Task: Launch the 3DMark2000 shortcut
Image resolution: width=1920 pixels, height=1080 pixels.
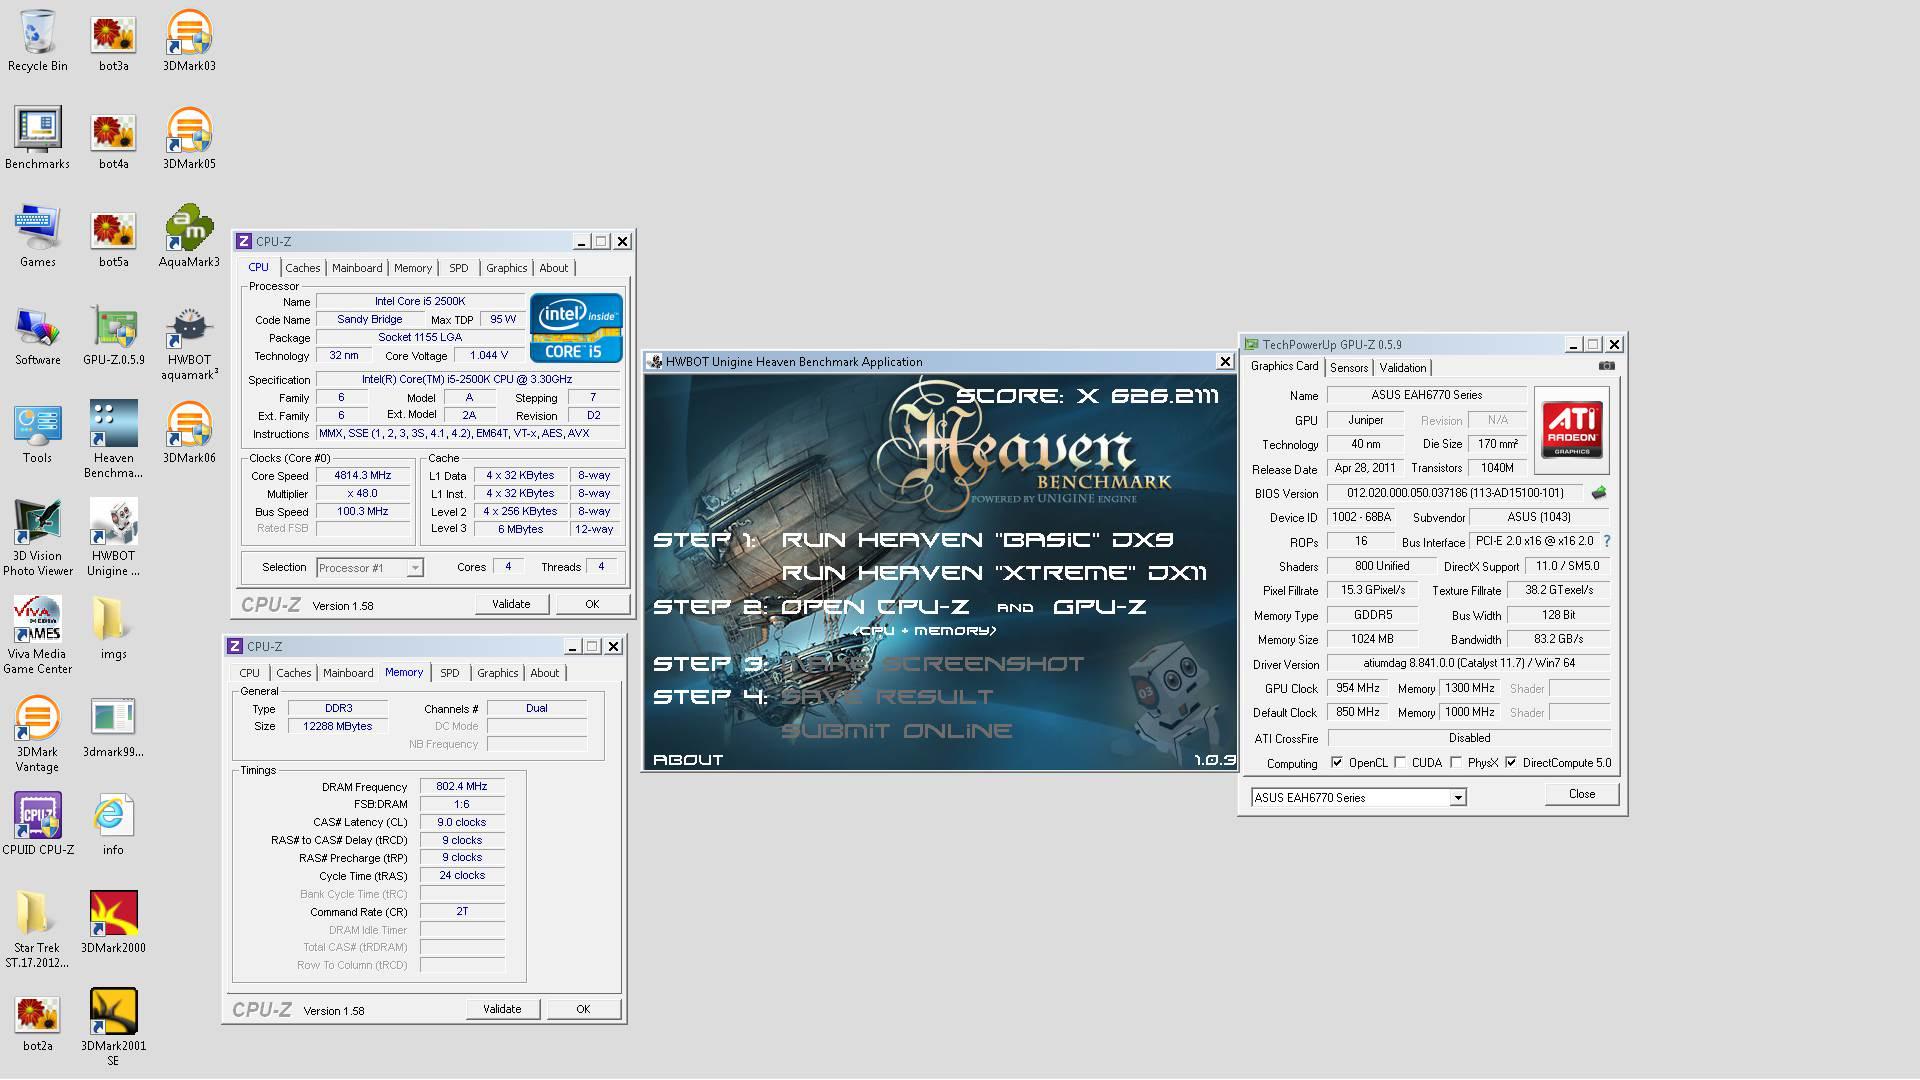Action: (x=113, y=923)
